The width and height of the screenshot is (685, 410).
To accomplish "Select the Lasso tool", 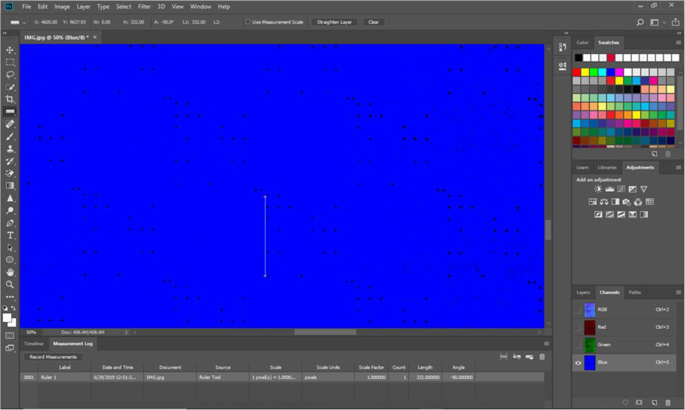I will [x=10, y=75].
